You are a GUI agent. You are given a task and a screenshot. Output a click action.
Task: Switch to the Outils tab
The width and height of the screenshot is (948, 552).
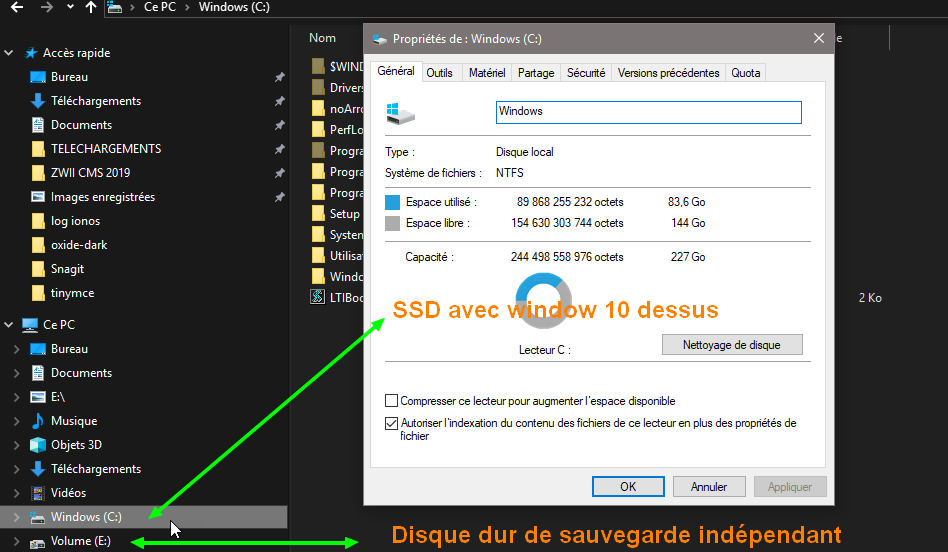click(x=439, y=73)
